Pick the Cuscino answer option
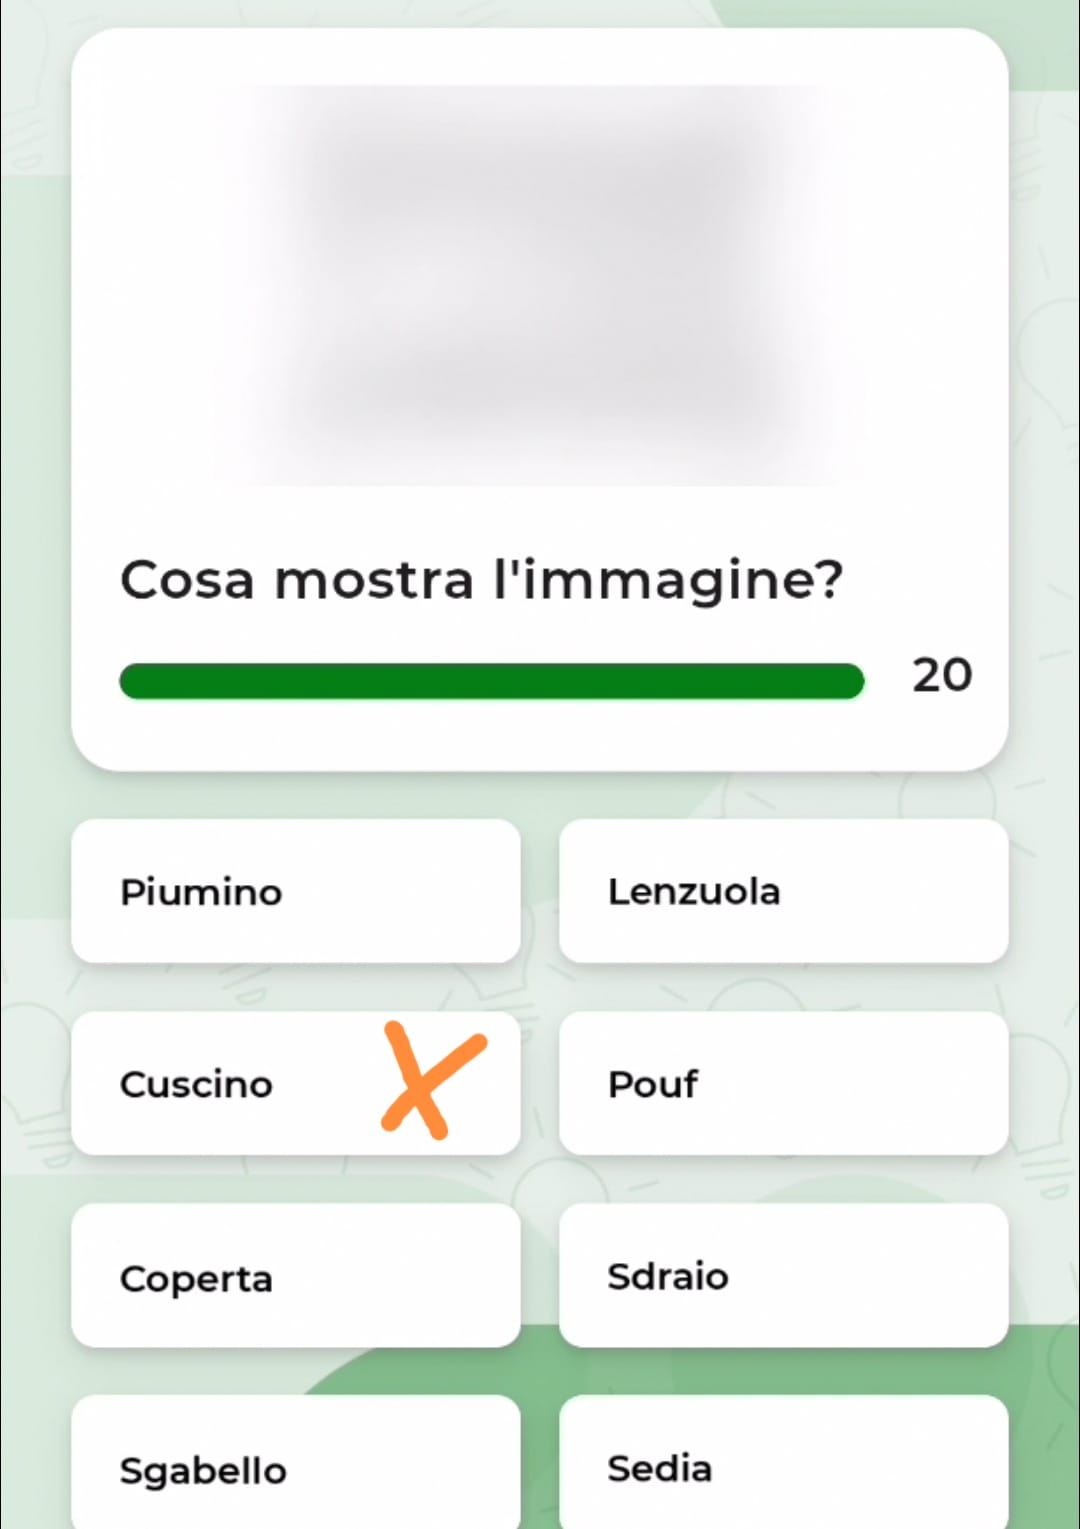Viewport: 1080px width, 1529px height. click(x=296, y=1083)
